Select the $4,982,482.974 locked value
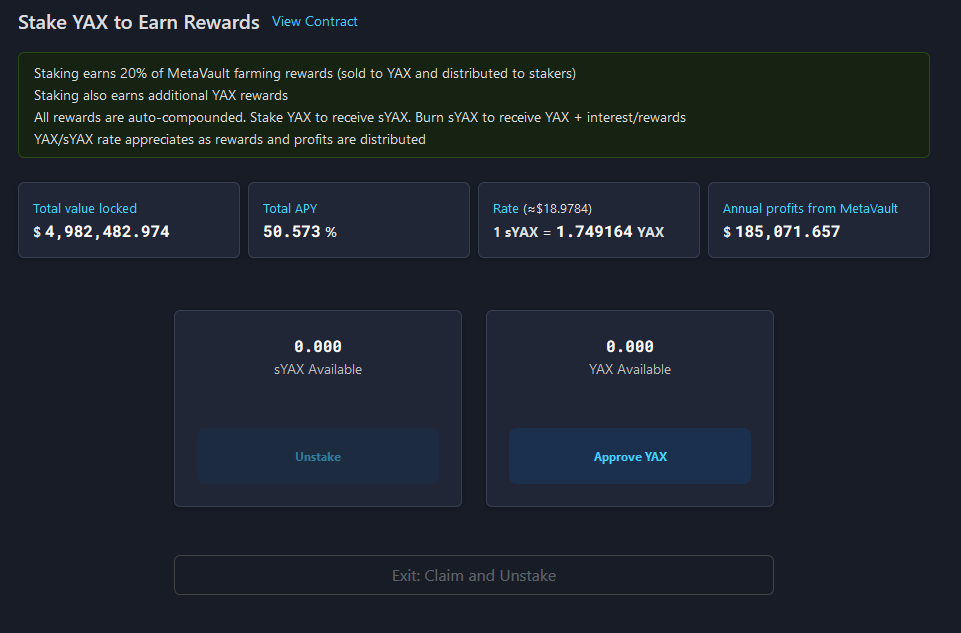 click(101, 232)
